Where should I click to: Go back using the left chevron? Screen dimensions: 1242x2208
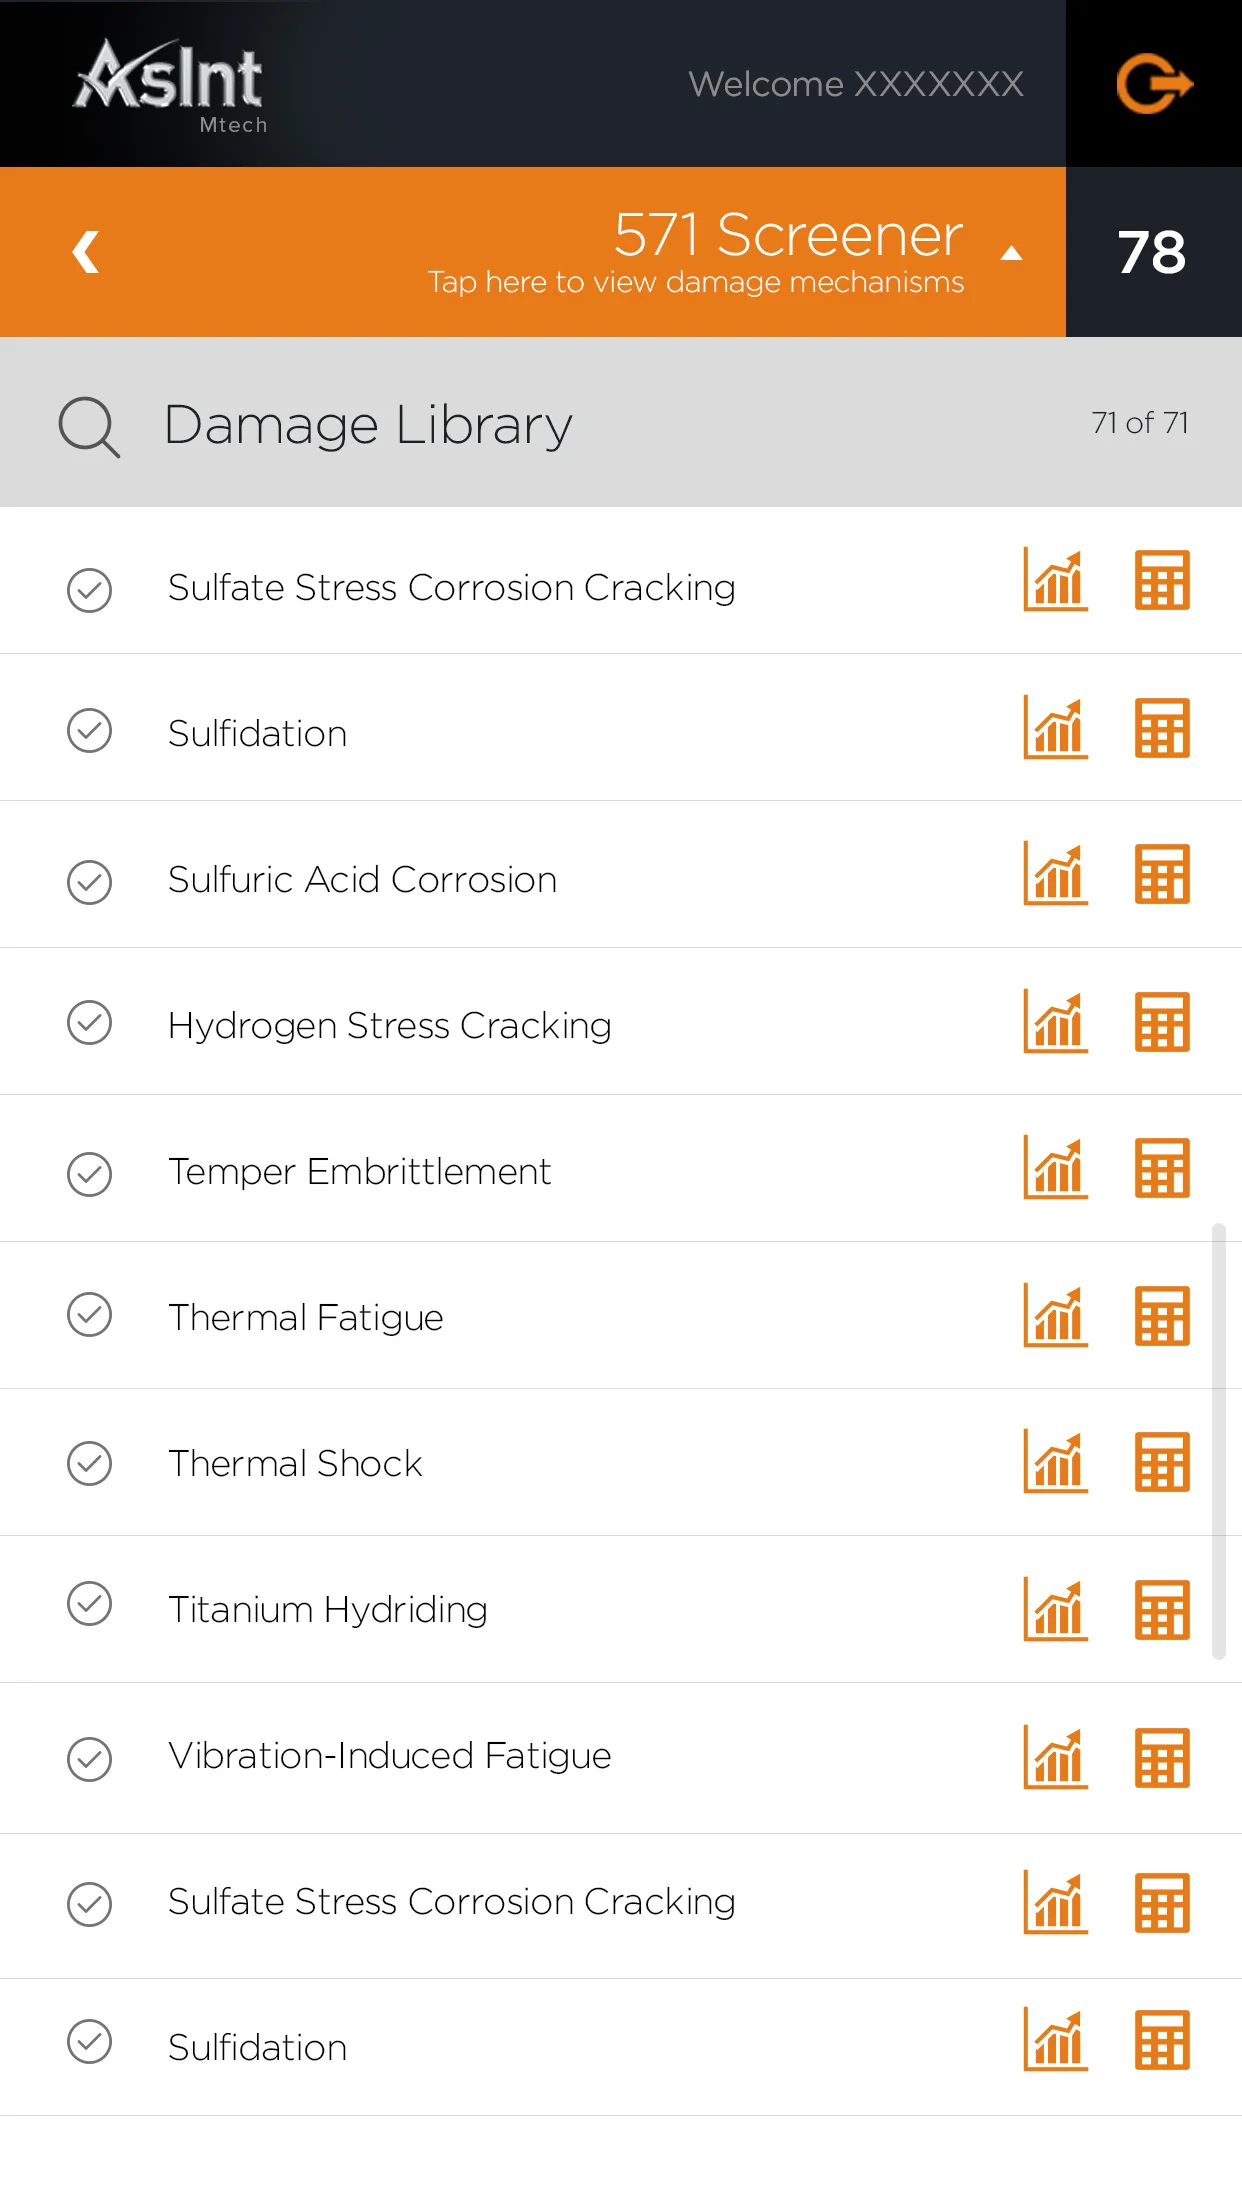[x=86, y=251]
